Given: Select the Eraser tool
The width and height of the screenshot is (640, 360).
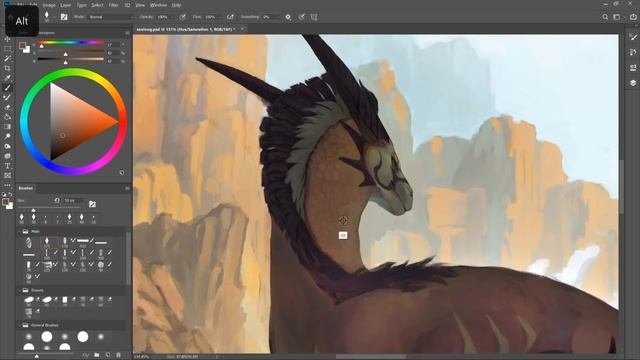Looking at the screenshot, I should [7, 107].
